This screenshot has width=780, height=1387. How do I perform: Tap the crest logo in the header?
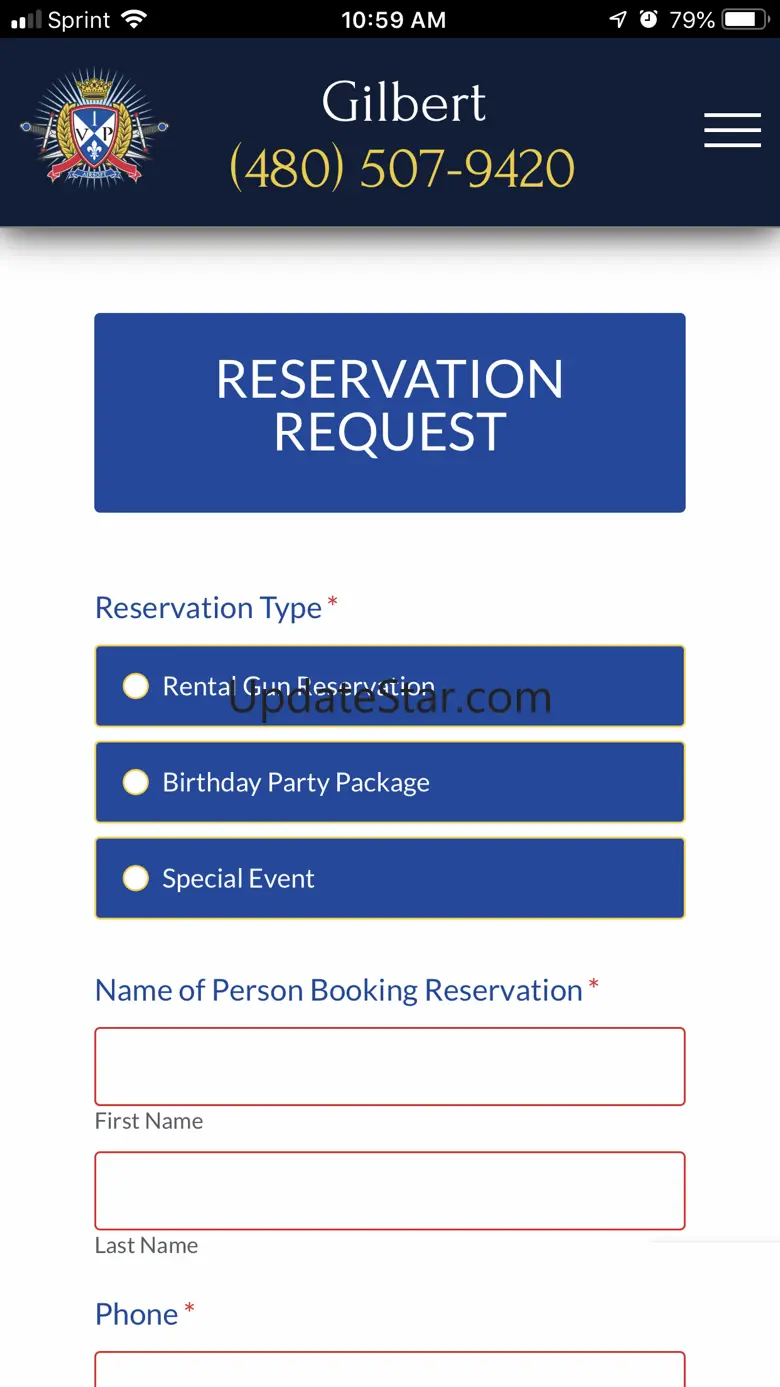tap(94, 130)
